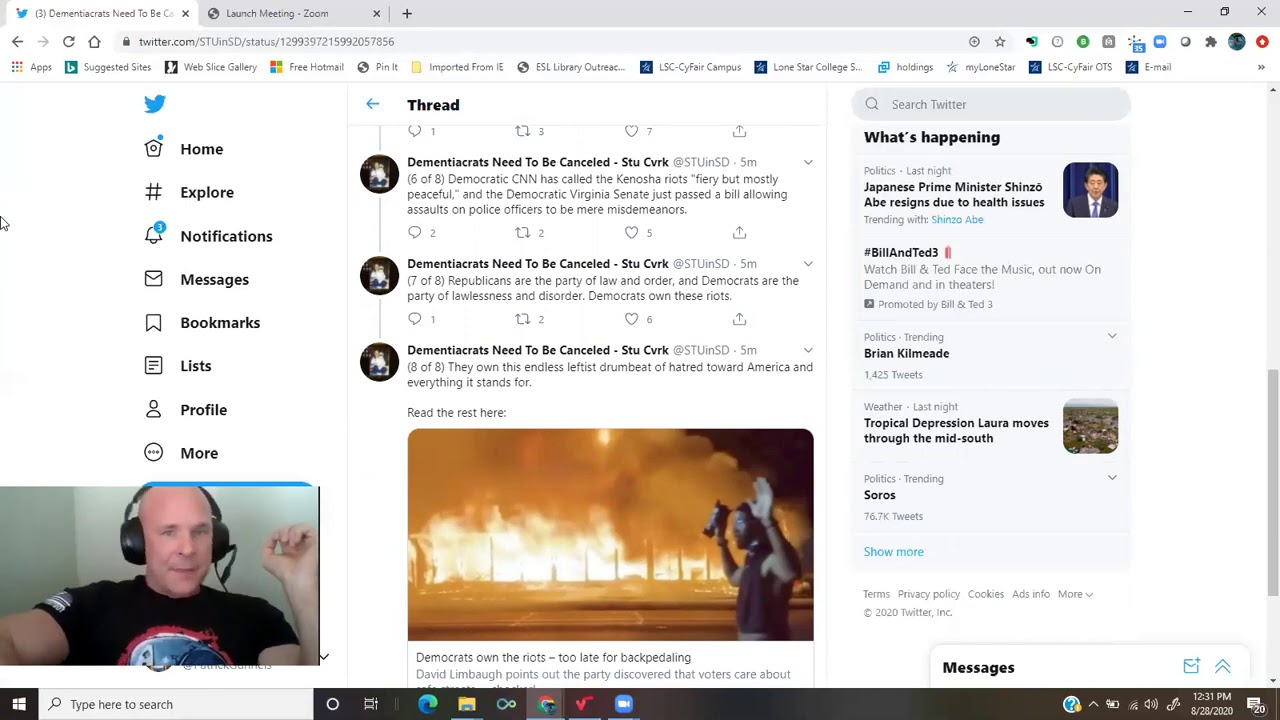Viewport: 1280px width, 720px height.
Task: Open the Privacy policy footer link
Action: (928, 594)
